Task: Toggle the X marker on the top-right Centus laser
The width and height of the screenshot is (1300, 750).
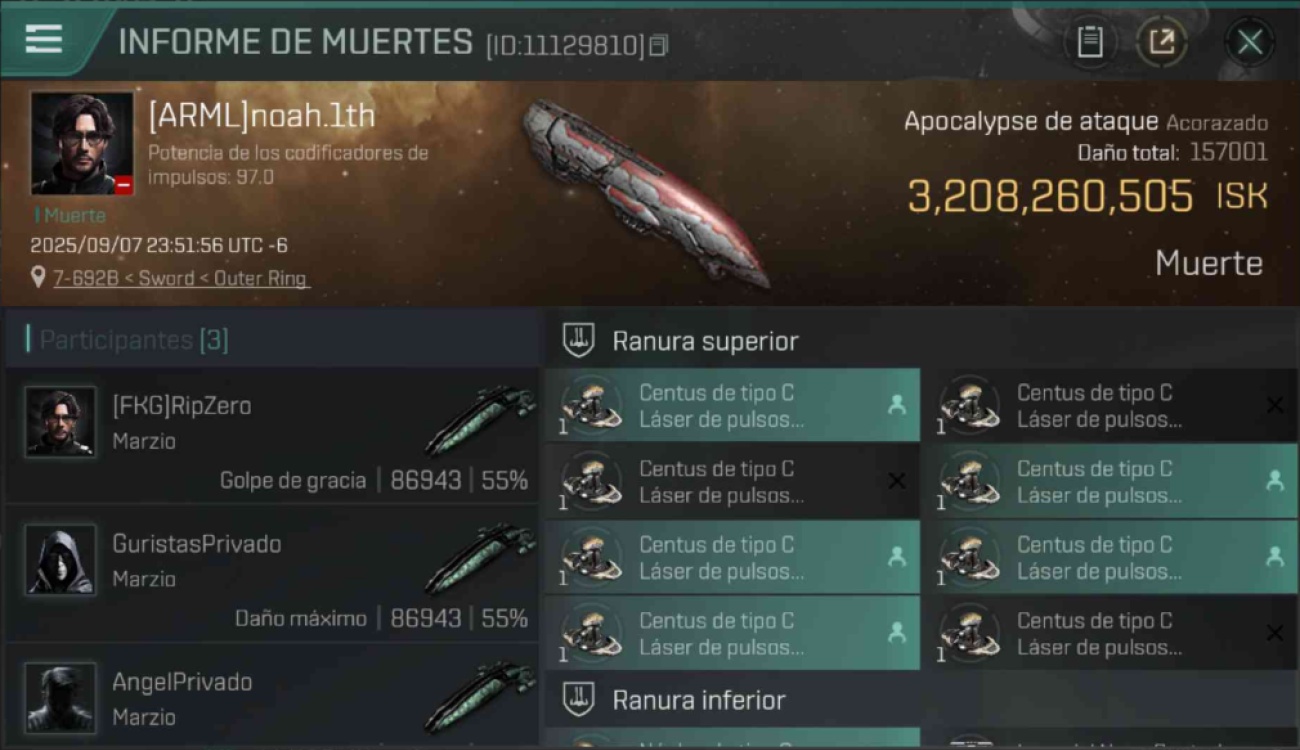Action: [x=1275, y=405]
